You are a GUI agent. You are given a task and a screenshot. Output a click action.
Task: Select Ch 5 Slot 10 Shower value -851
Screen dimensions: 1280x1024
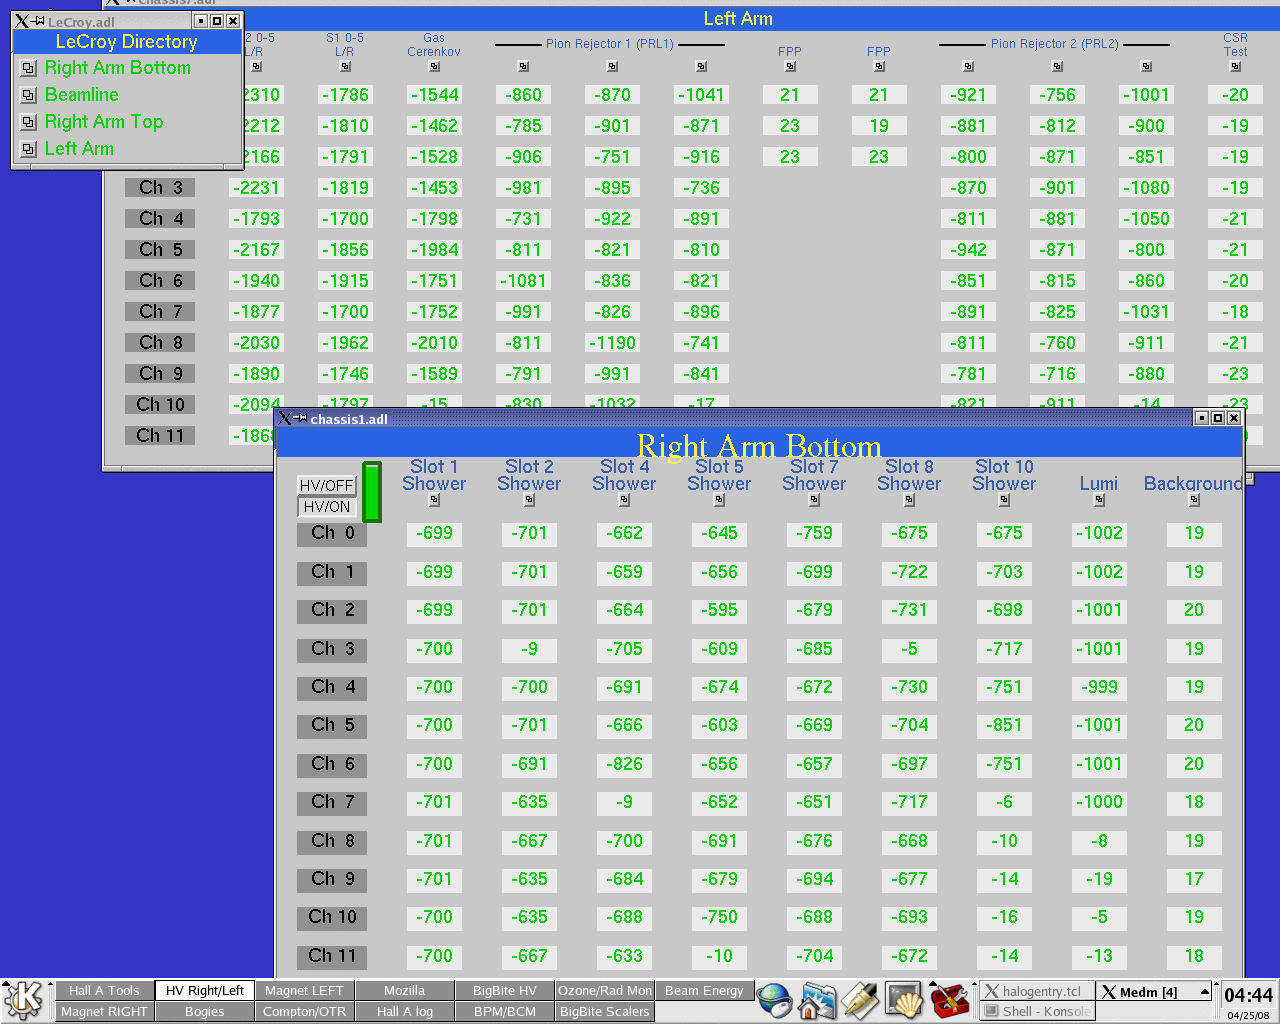[x=1004, y=726]
